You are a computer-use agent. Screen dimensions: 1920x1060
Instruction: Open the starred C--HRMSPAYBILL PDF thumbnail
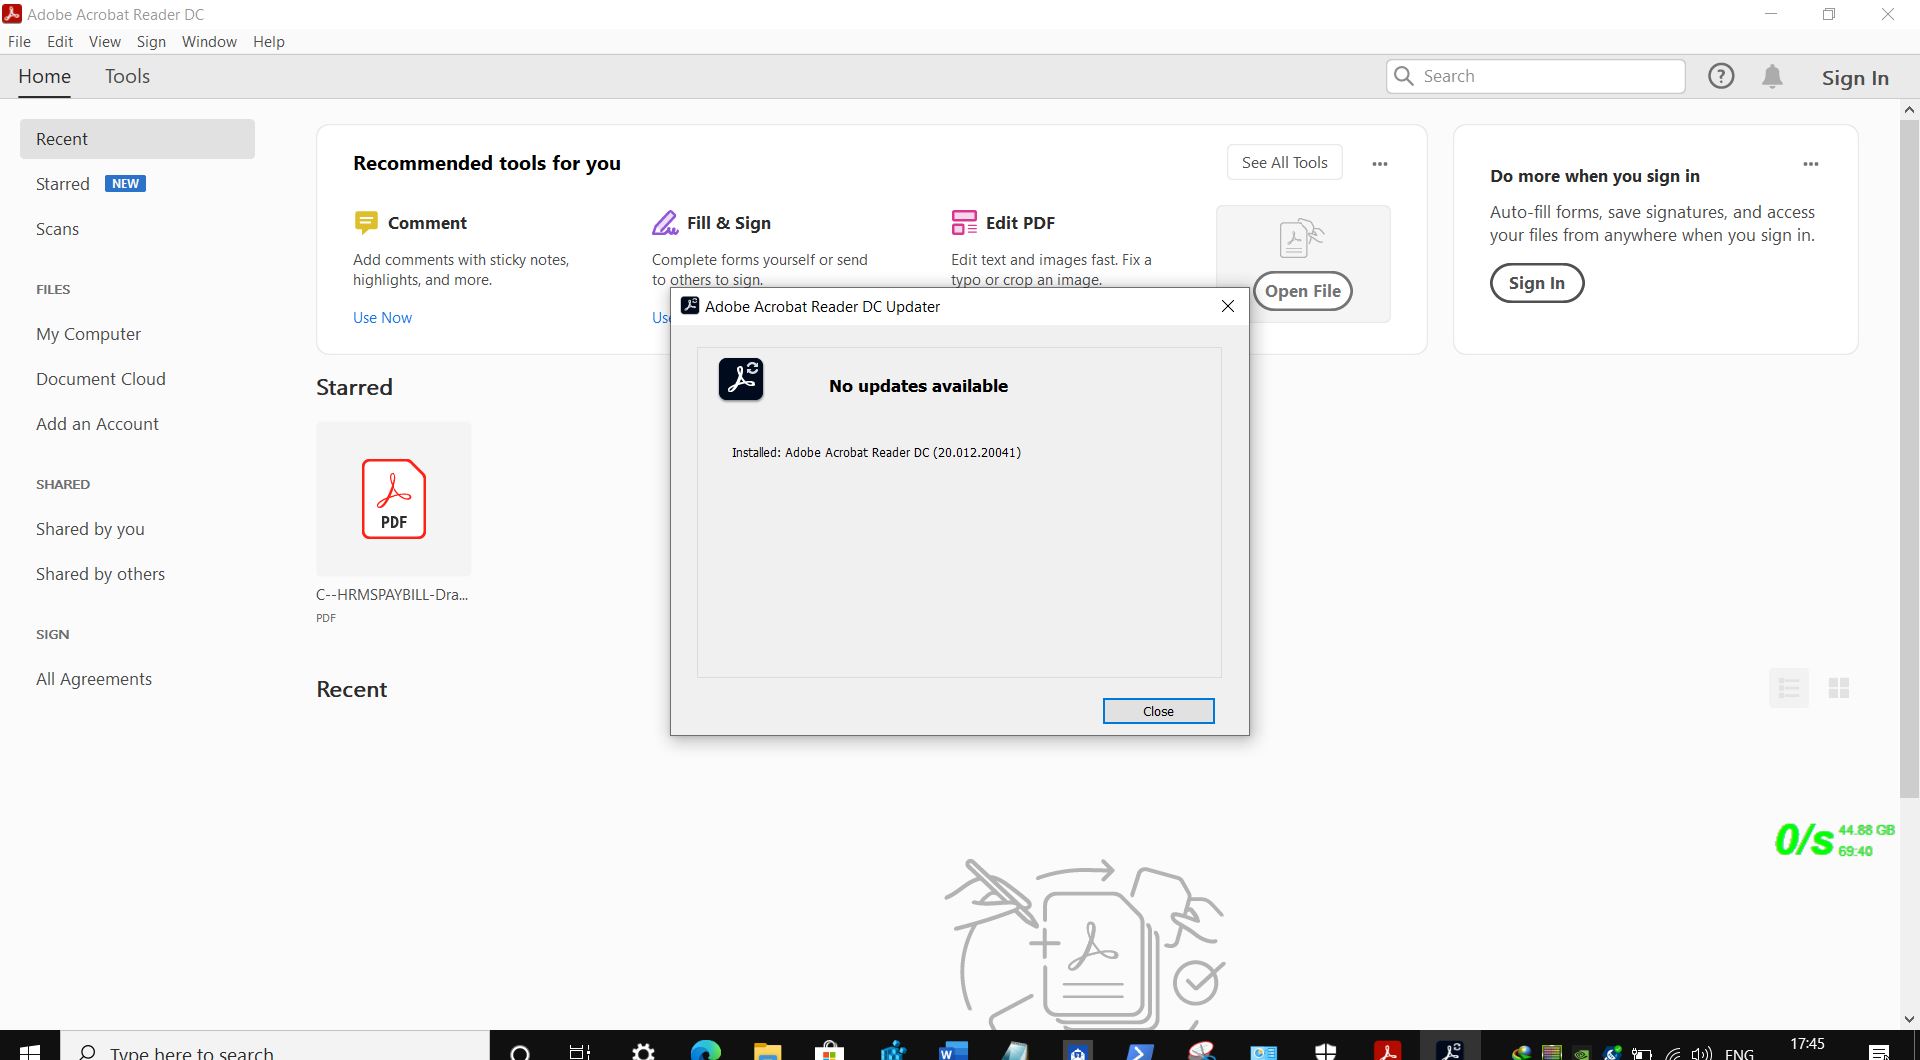393,498
